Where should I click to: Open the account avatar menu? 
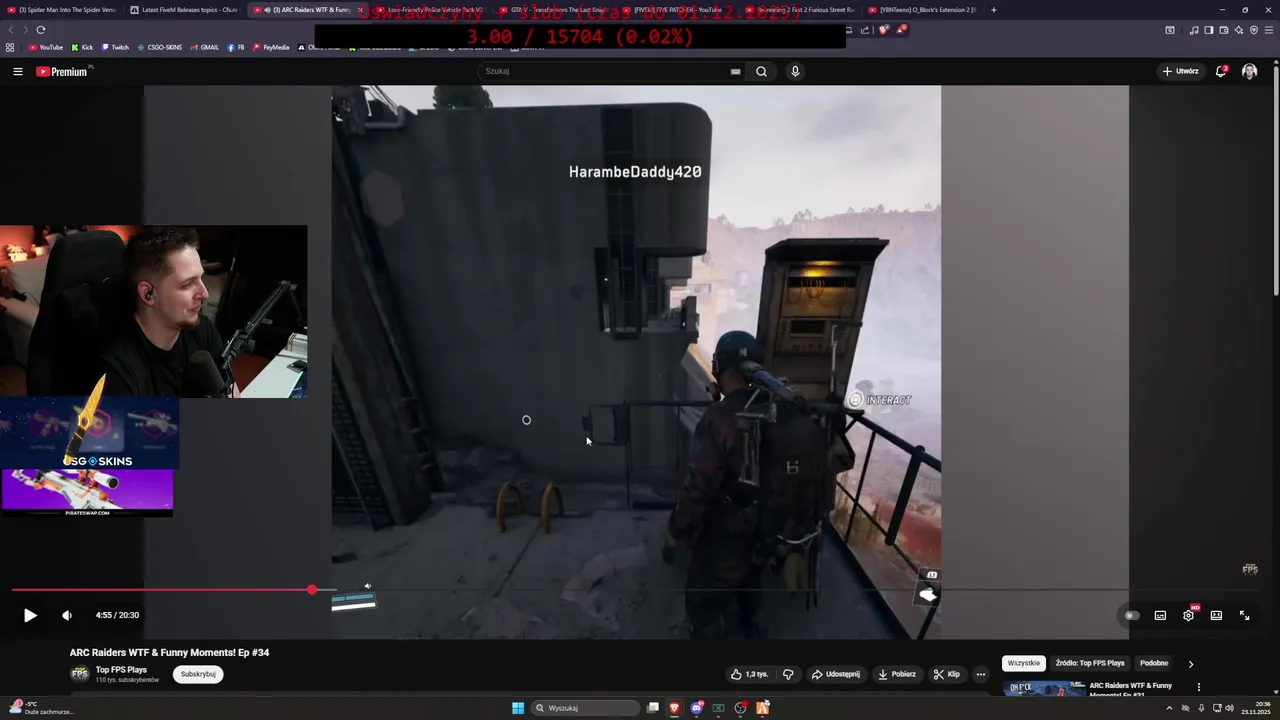coord(1249,71)
